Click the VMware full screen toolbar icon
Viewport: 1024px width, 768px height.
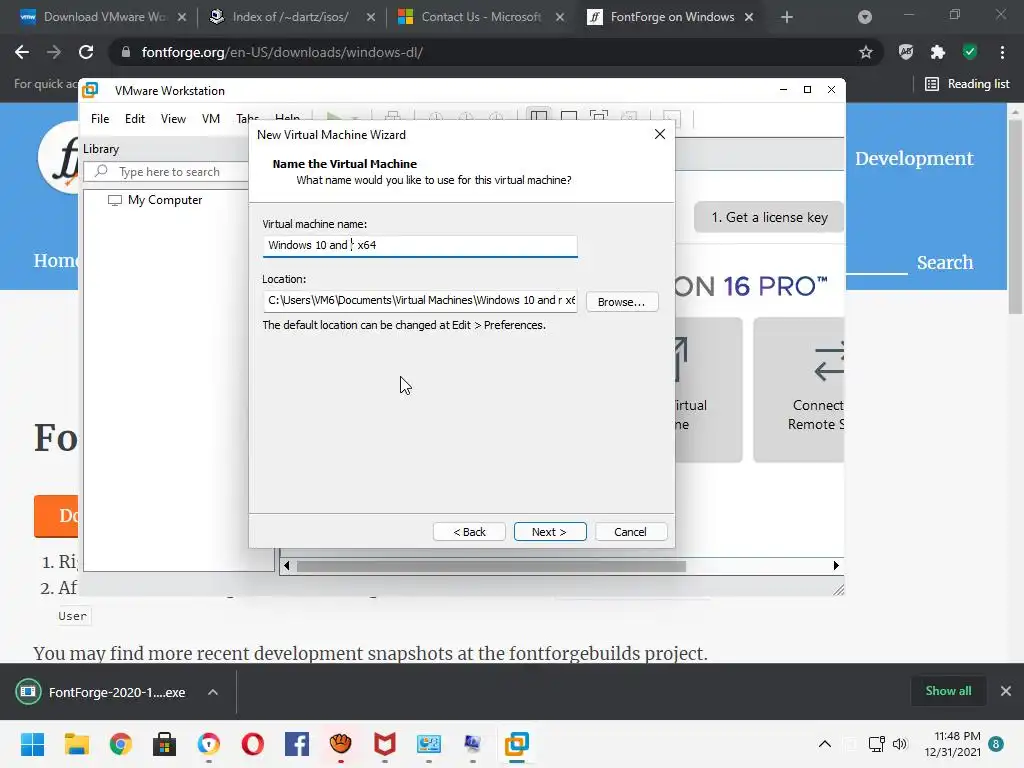[599, 117]
